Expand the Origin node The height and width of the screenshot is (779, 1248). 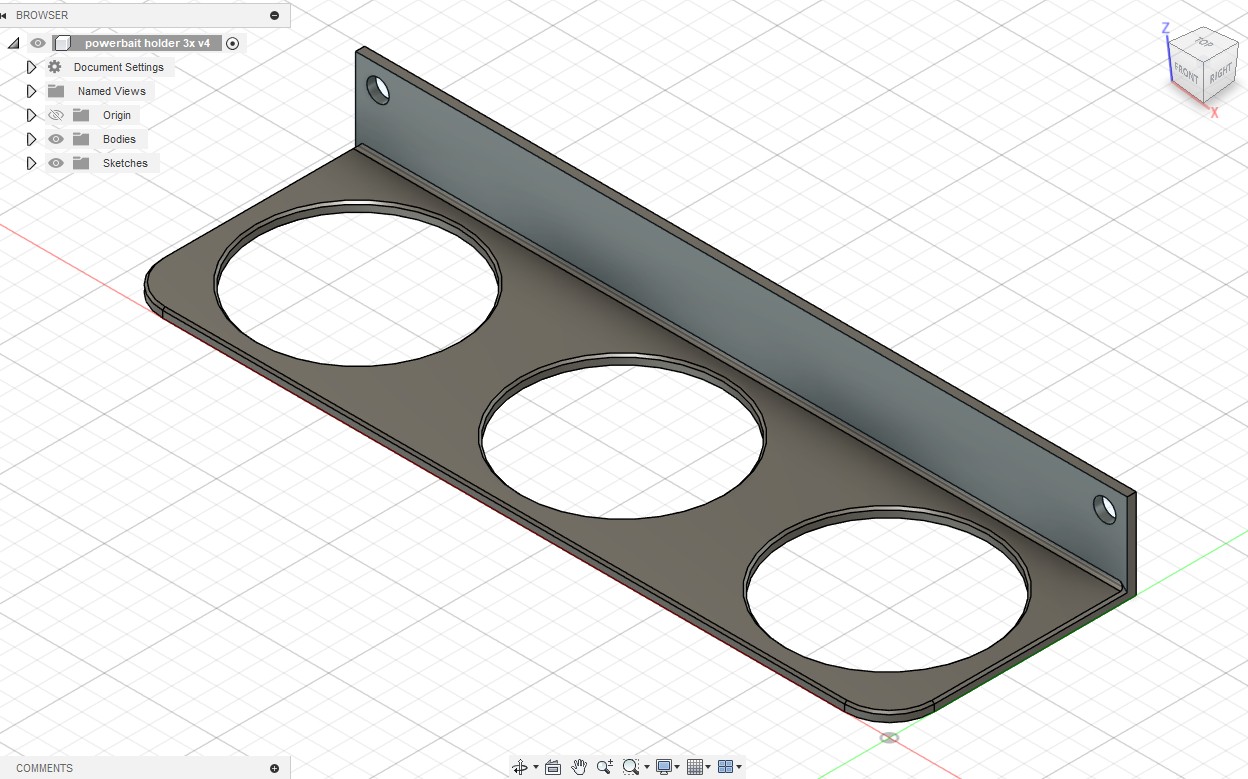click(x=31, y=115)
